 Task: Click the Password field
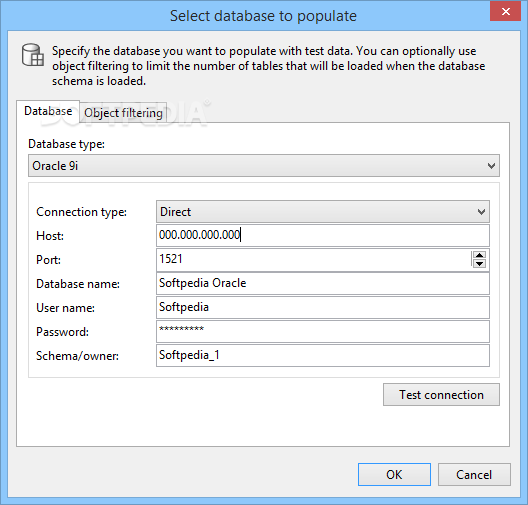coord(323,331)
